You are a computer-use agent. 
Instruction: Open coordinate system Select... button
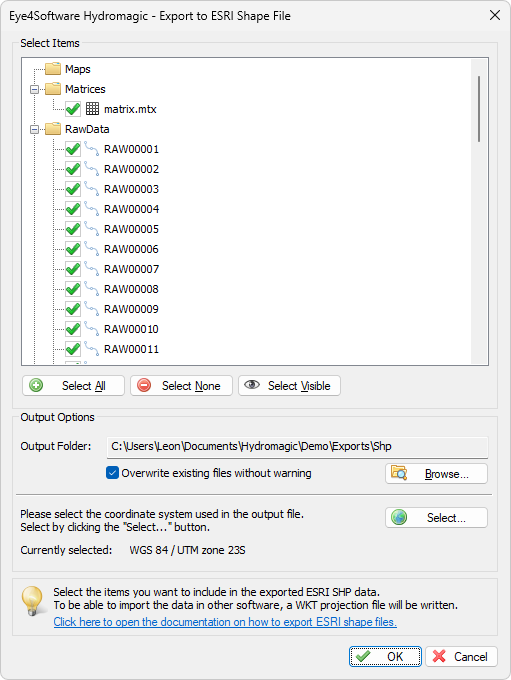tap(436, 517)
